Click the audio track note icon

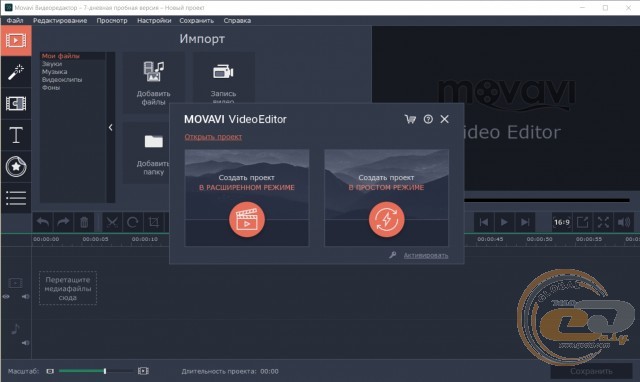(15, 329)
